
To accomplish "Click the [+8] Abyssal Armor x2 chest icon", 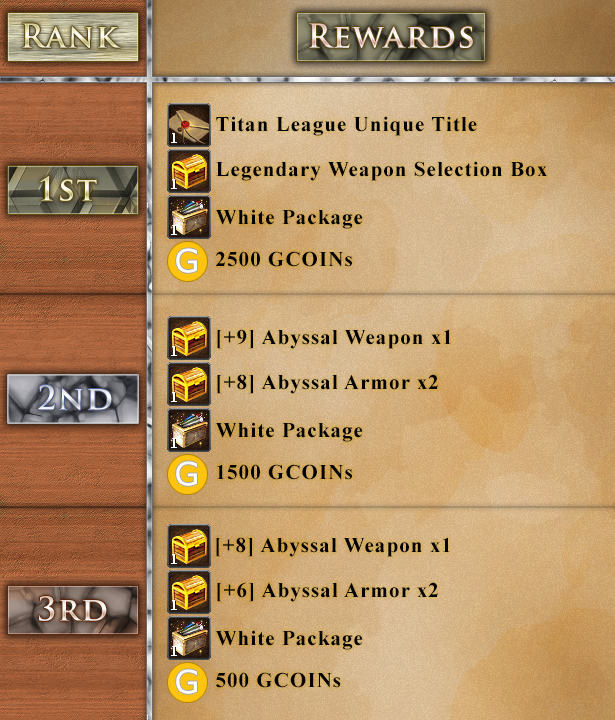I will [x=189, y=384].
